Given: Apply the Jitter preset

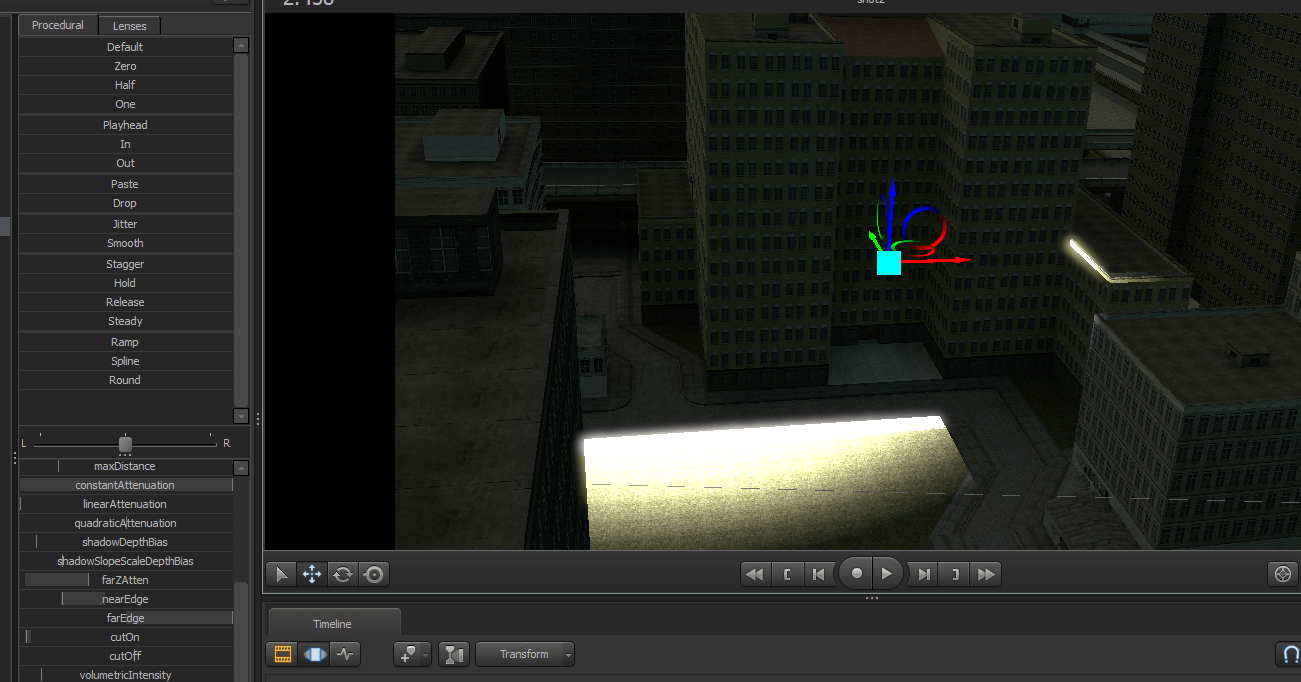Looking at the screenshot, I should click(x=125, y=224).
